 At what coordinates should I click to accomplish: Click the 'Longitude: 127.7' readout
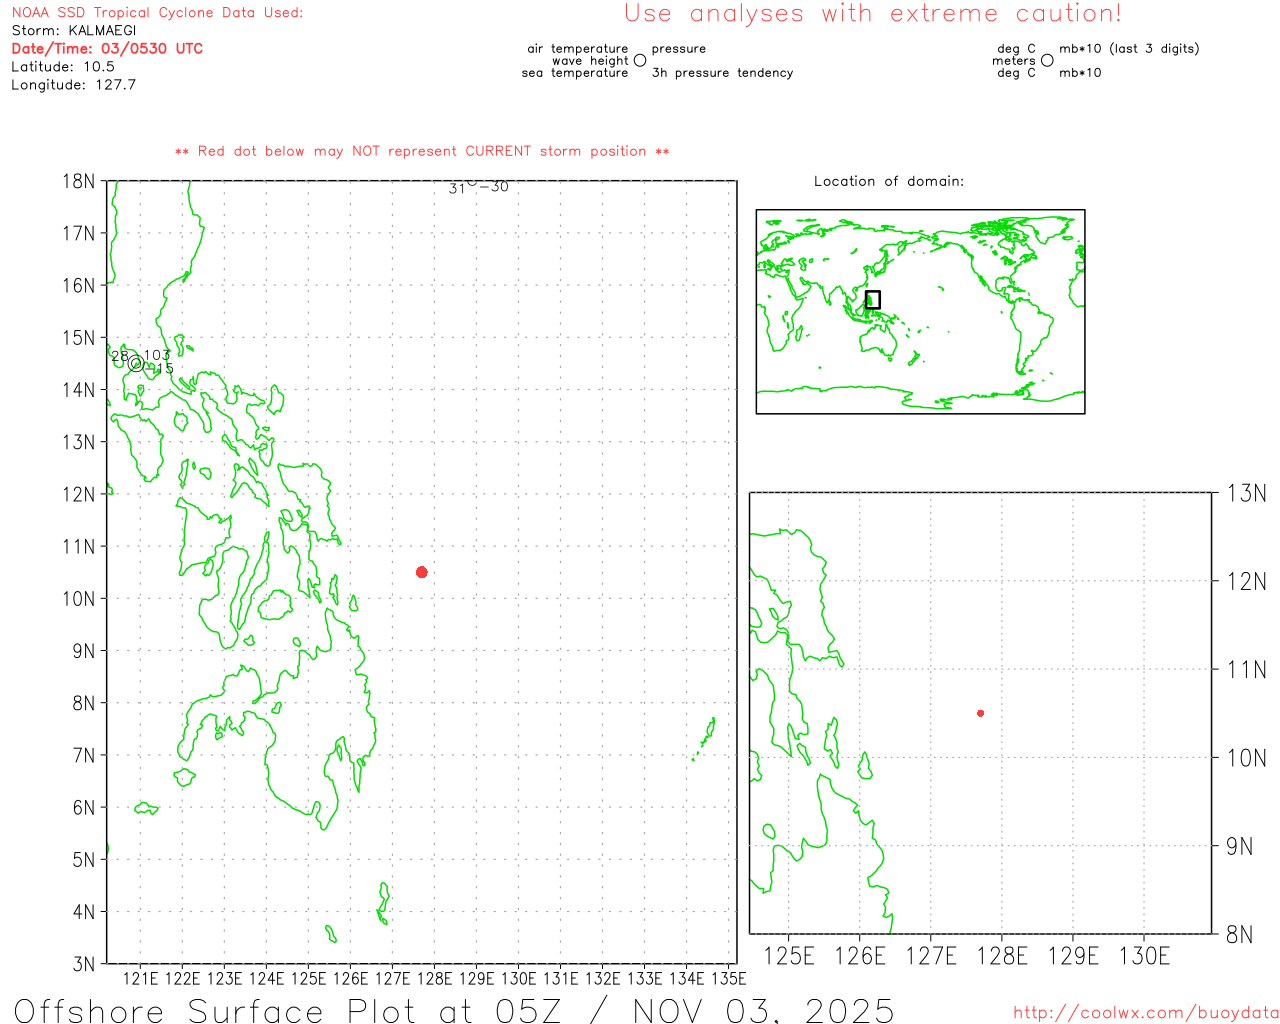[74, 85]
